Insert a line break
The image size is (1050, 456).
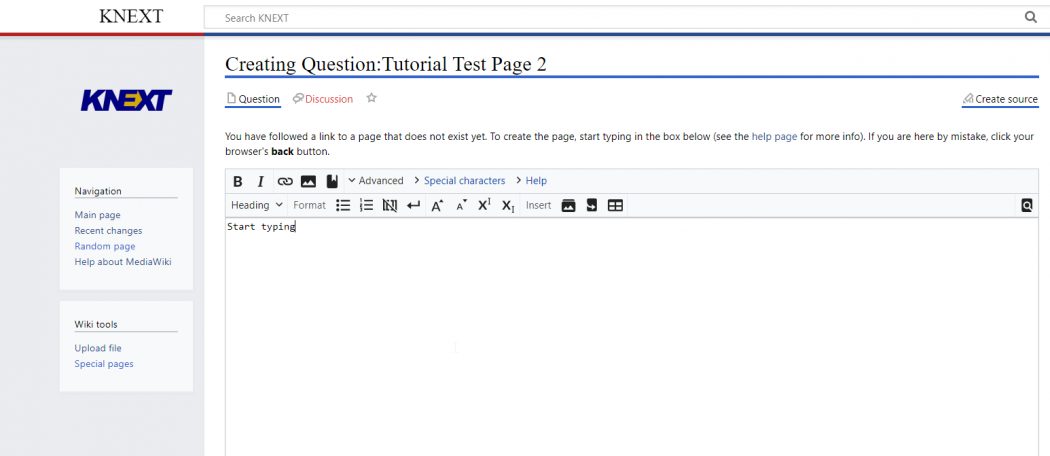pos(413,205)
